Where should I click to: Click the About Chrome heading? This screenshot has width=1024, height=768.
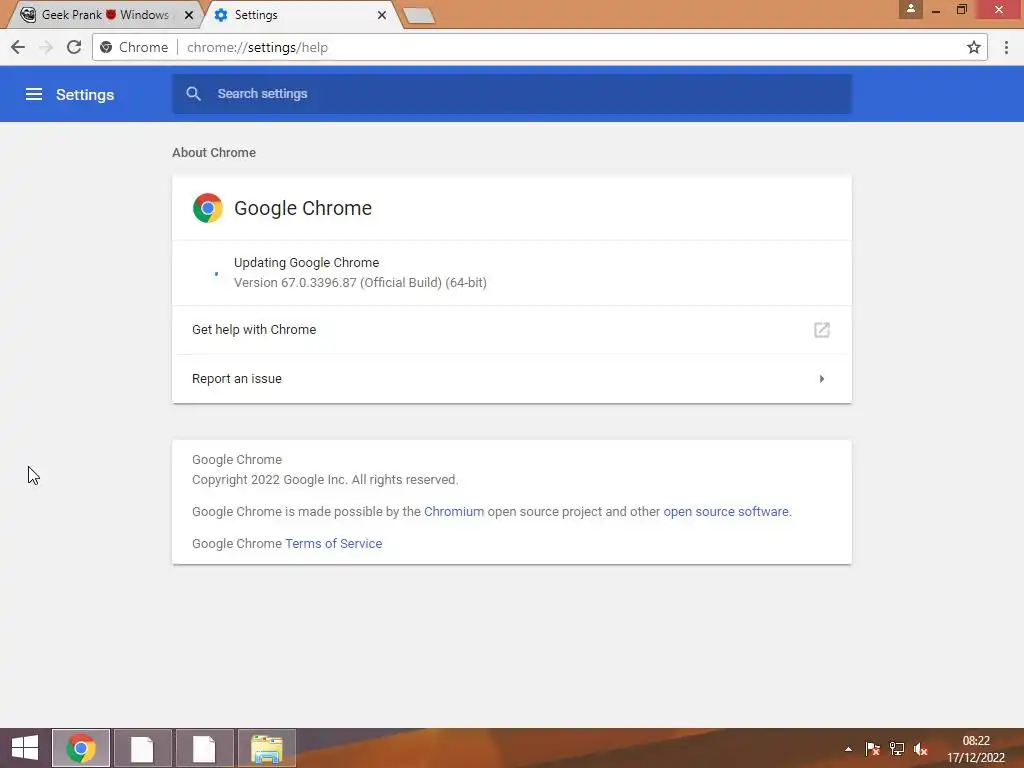pos(214,152)
